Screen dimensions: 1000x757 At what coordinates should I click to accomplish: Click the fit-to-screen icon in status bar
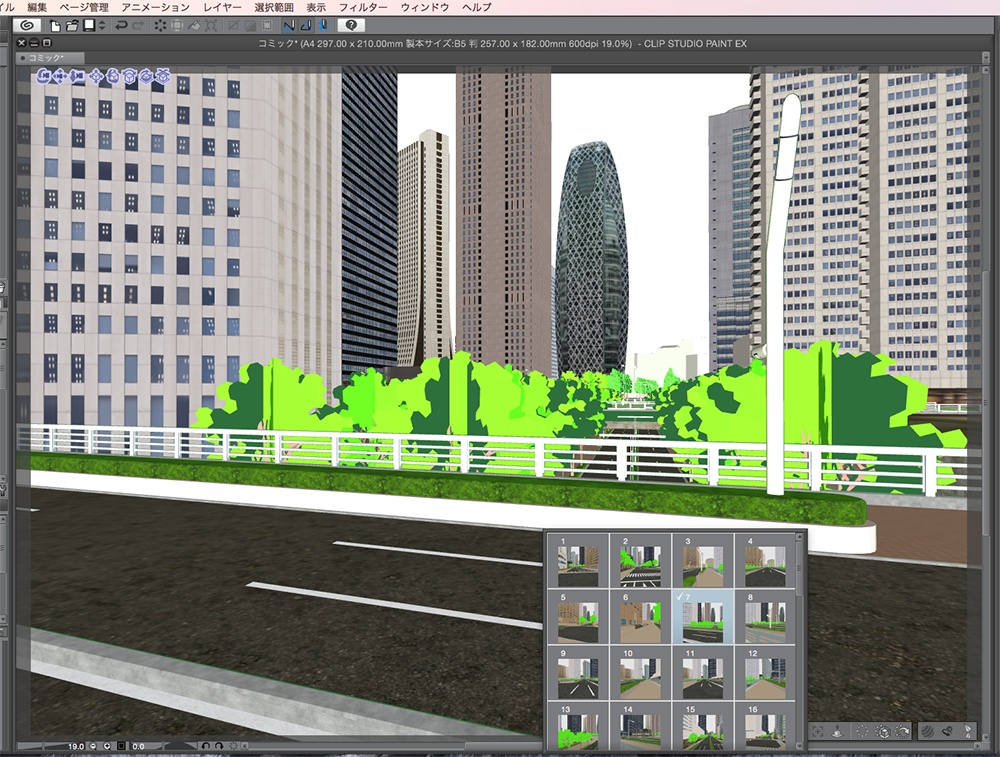(121, 746)
